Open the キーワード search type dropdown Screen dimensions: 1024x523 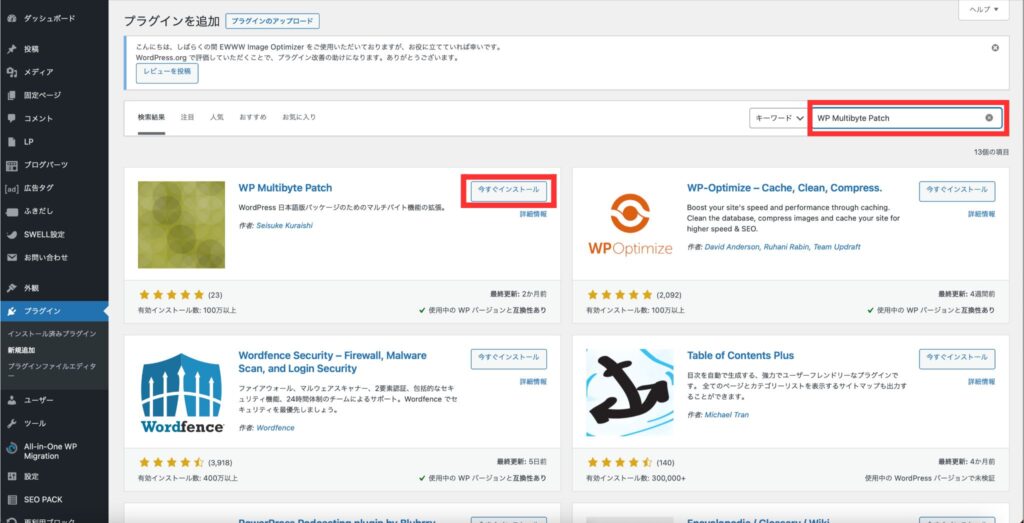[x=779, y=118]
